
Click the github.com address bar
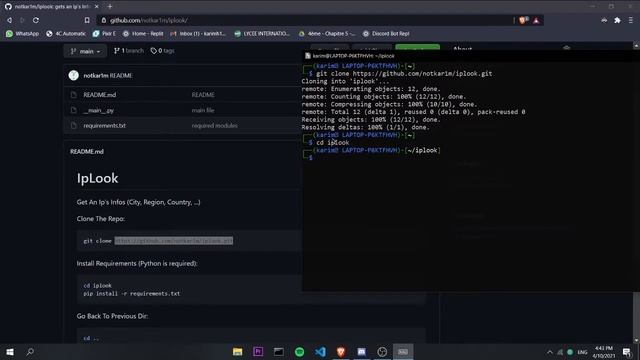pos(306,20)
